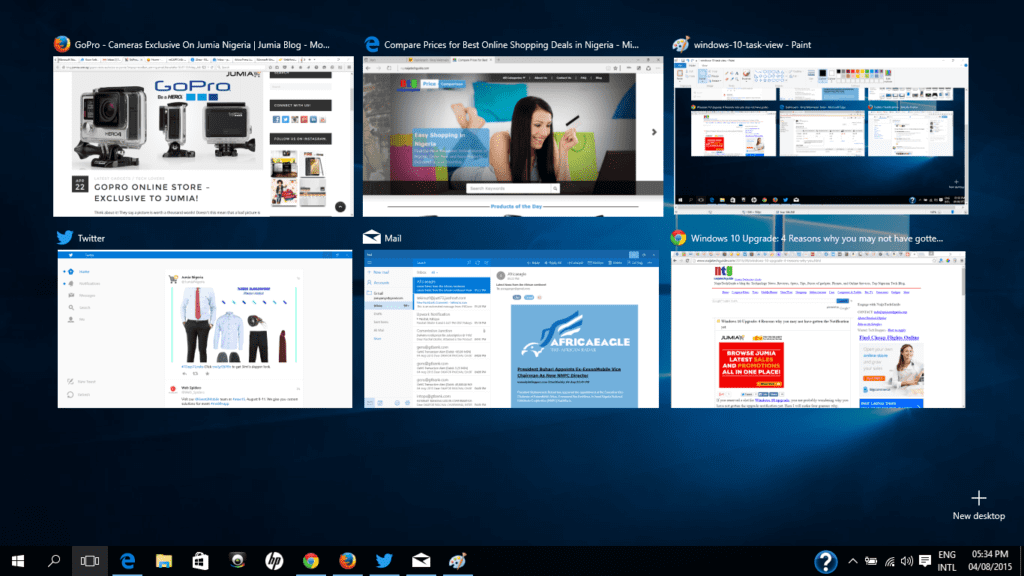This screenshot has width=1024, height=576.
Task: Switch to the windows-10-task-view Paint window
Action: [821, 136]
